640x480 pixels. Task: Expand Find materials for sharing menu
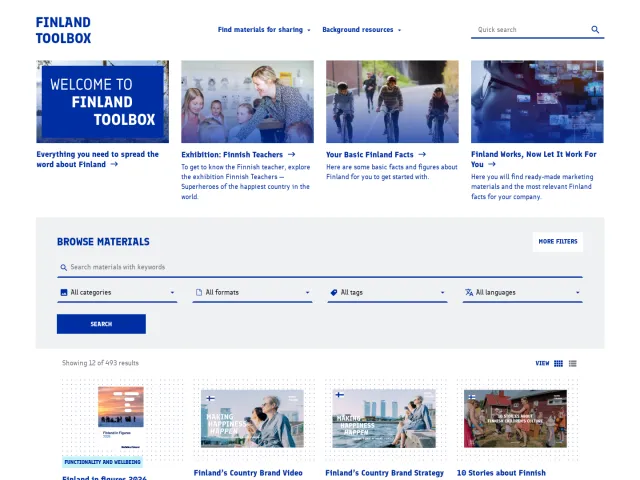pos(264,30)
